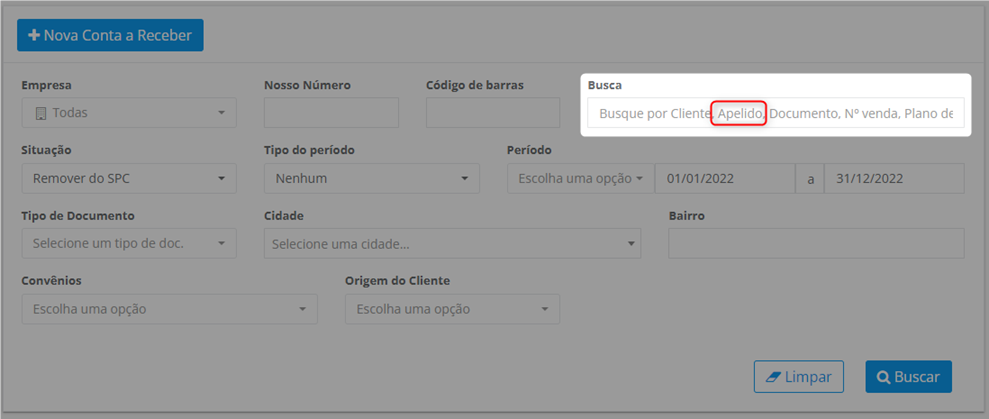
Task: Focus the Código de barras field
Action: click(x=493, y=113)
